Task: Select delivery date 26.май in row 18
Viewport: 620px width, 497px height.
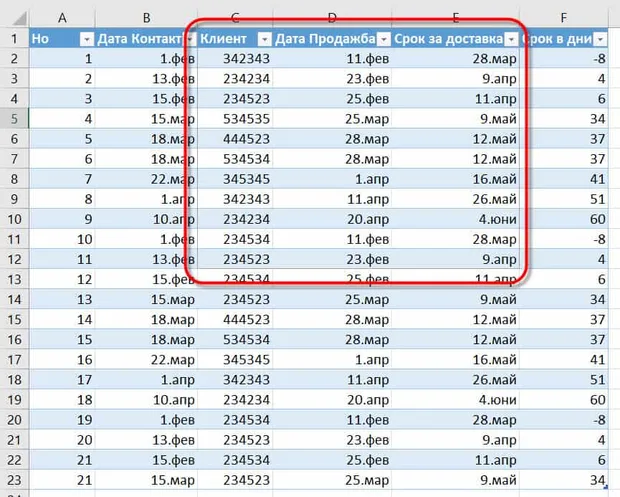Action: pyautogui.click(x=456, y=380)
